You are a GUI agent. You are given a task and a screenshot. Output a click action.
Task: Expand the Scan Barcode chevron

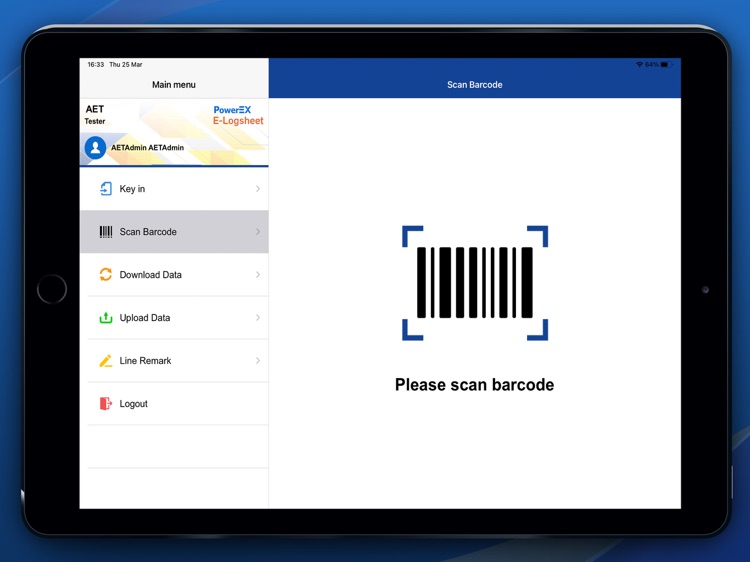(x=258, y=232)
